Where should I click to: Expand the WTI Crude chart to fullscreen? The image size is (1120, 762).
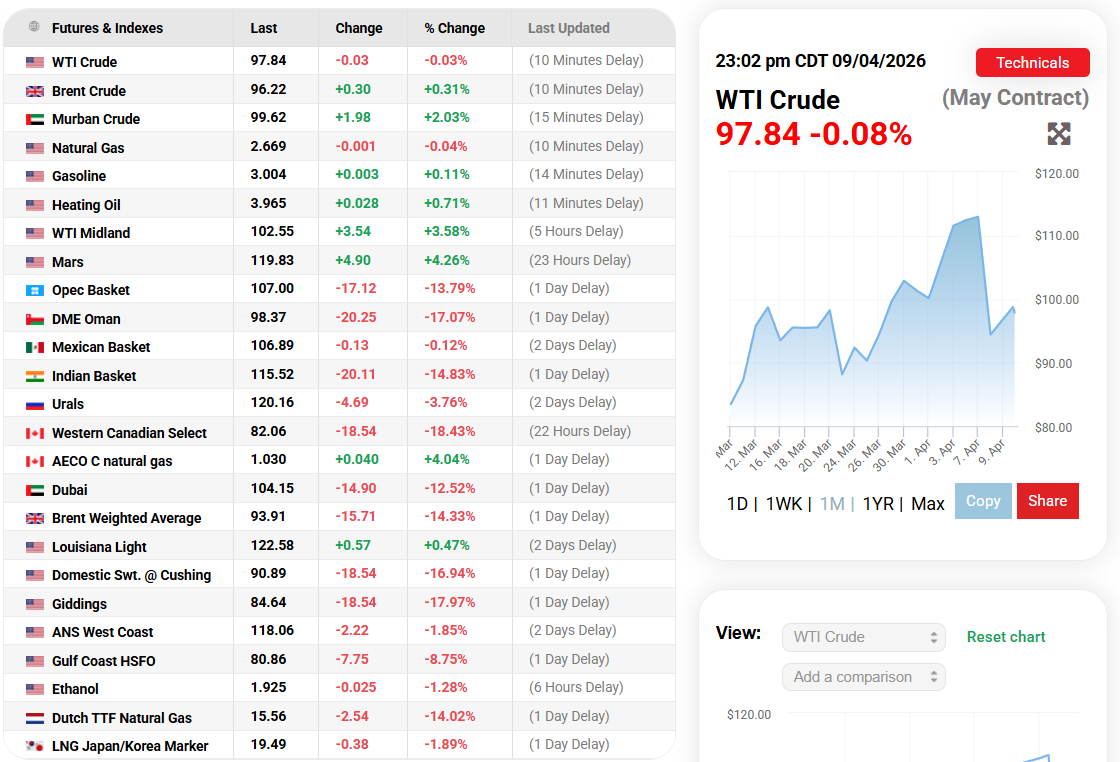coord(1058,133)
